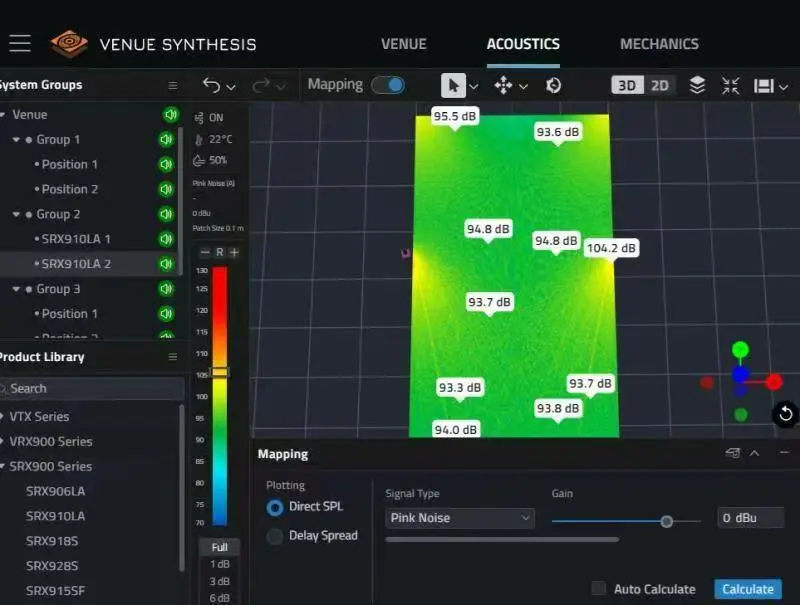Select the pointer selection tool

[453, 86]
